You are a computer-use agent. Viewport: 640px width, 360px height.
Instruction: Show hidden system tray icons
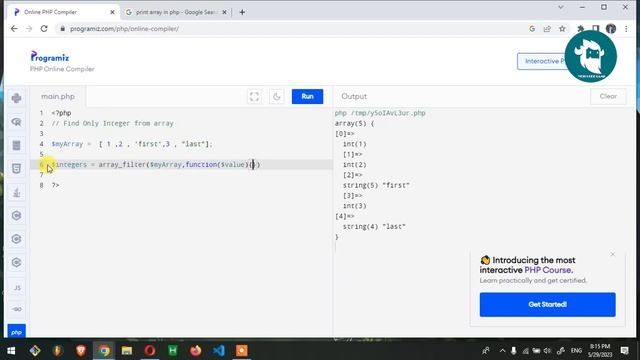pos(502,351)
